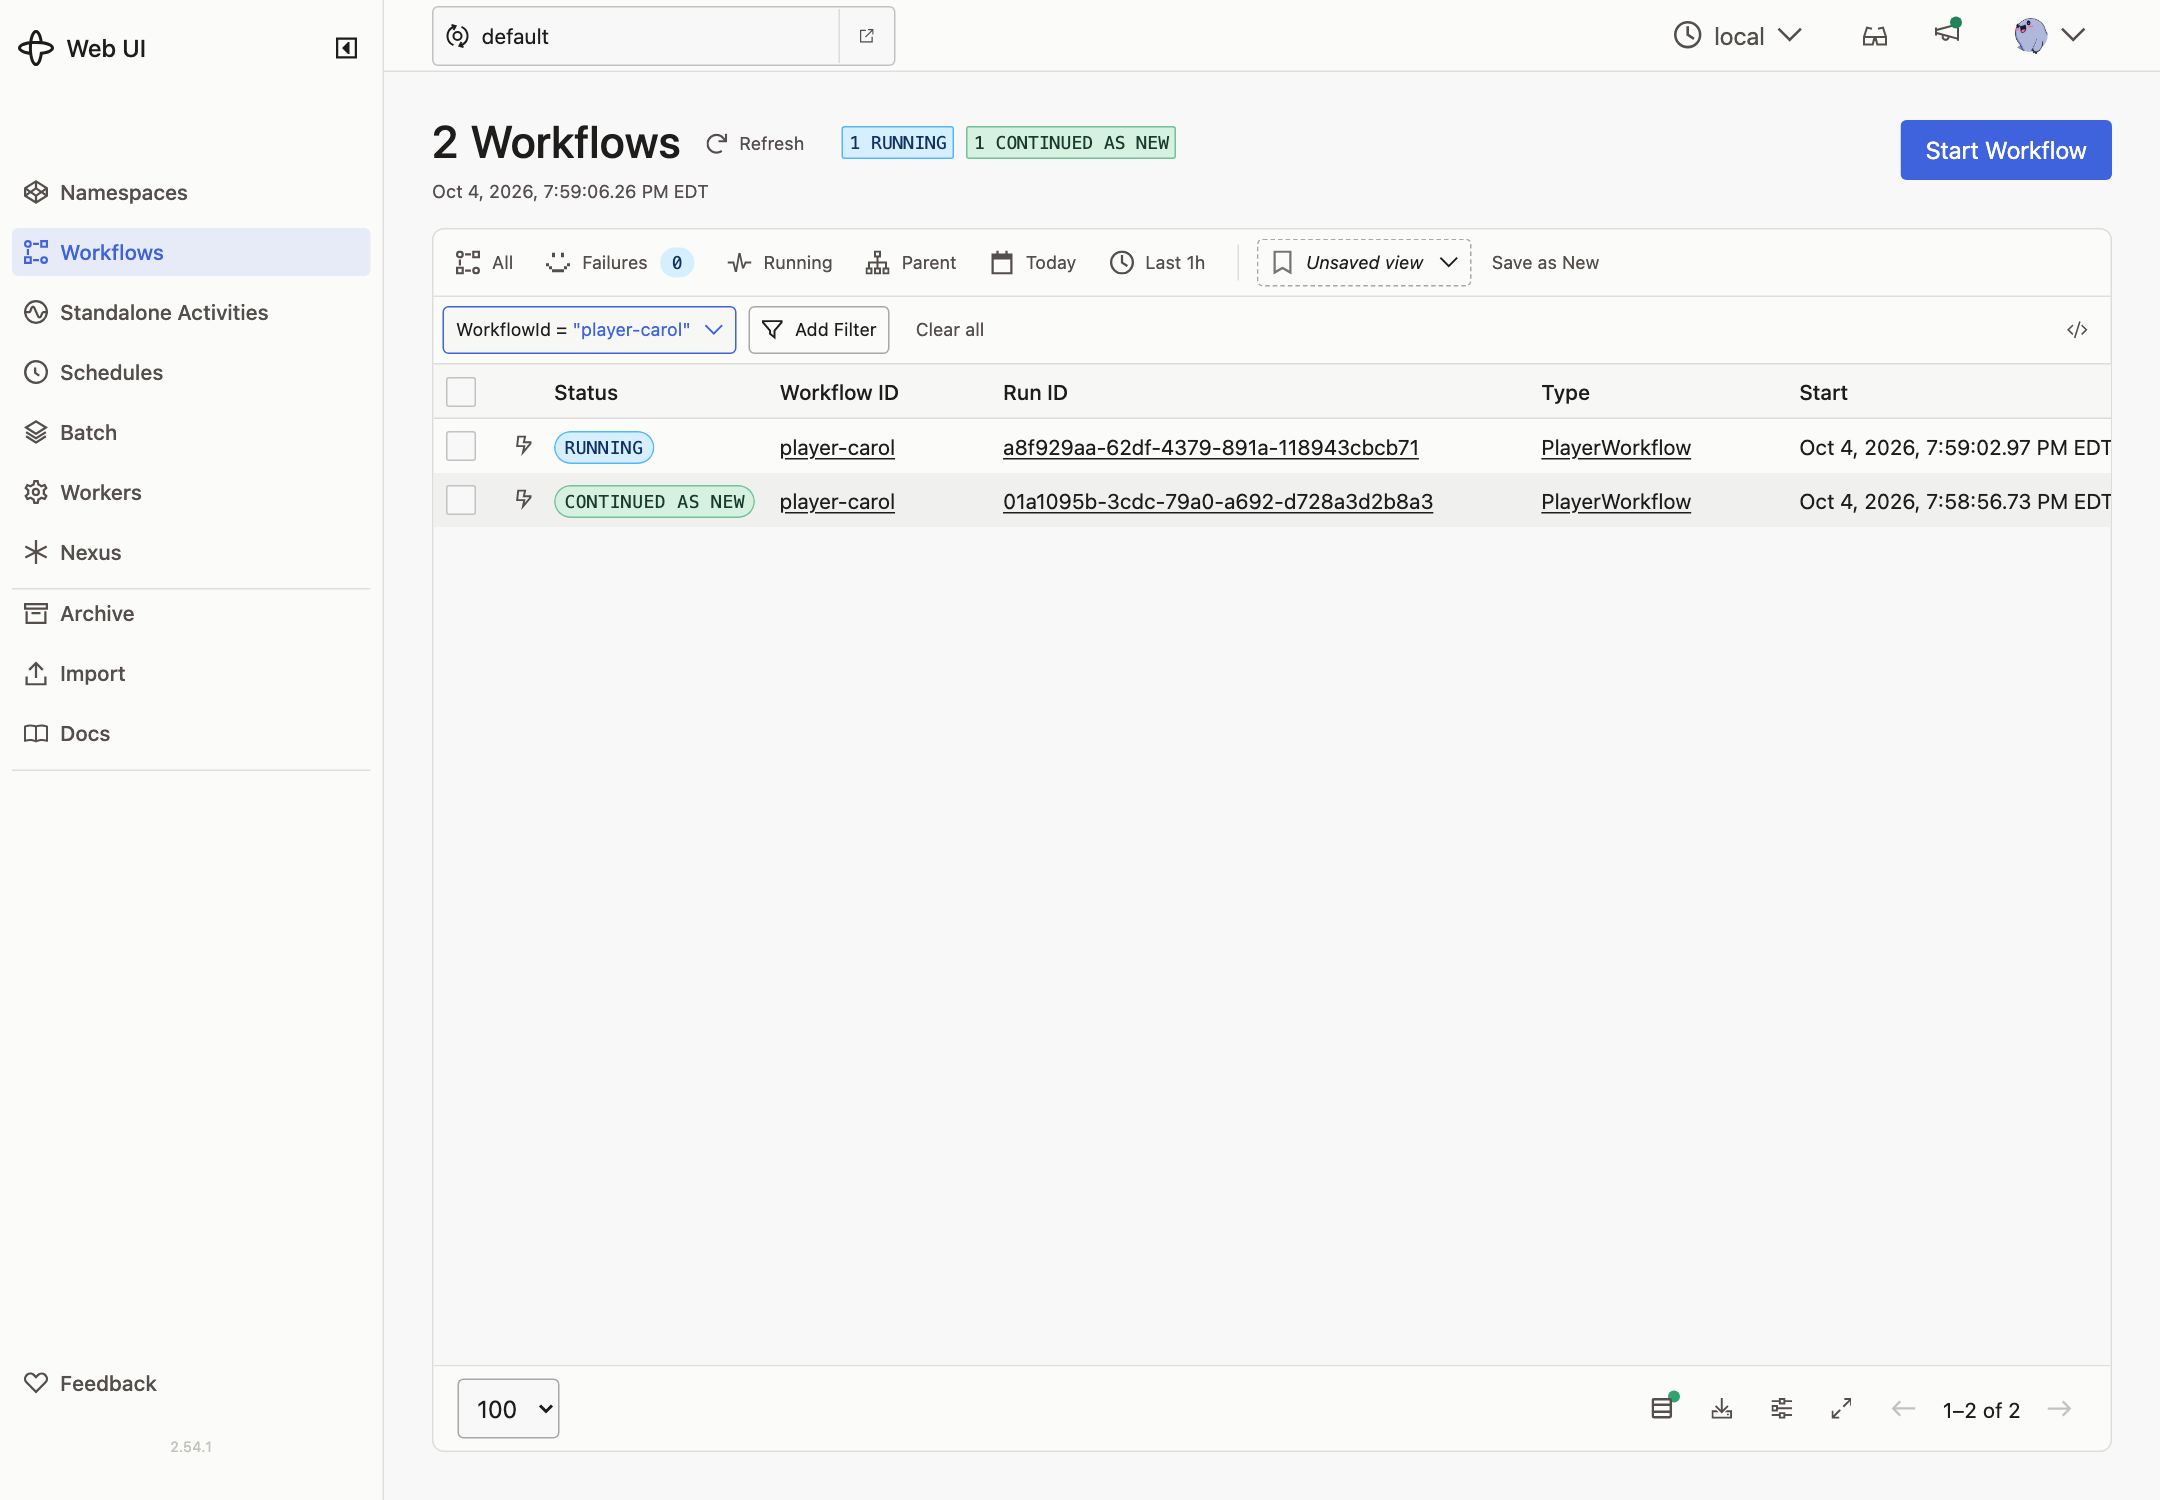2160x1500 pixels.
Task: Change rows per page from 100
Action: point(508,1409)
